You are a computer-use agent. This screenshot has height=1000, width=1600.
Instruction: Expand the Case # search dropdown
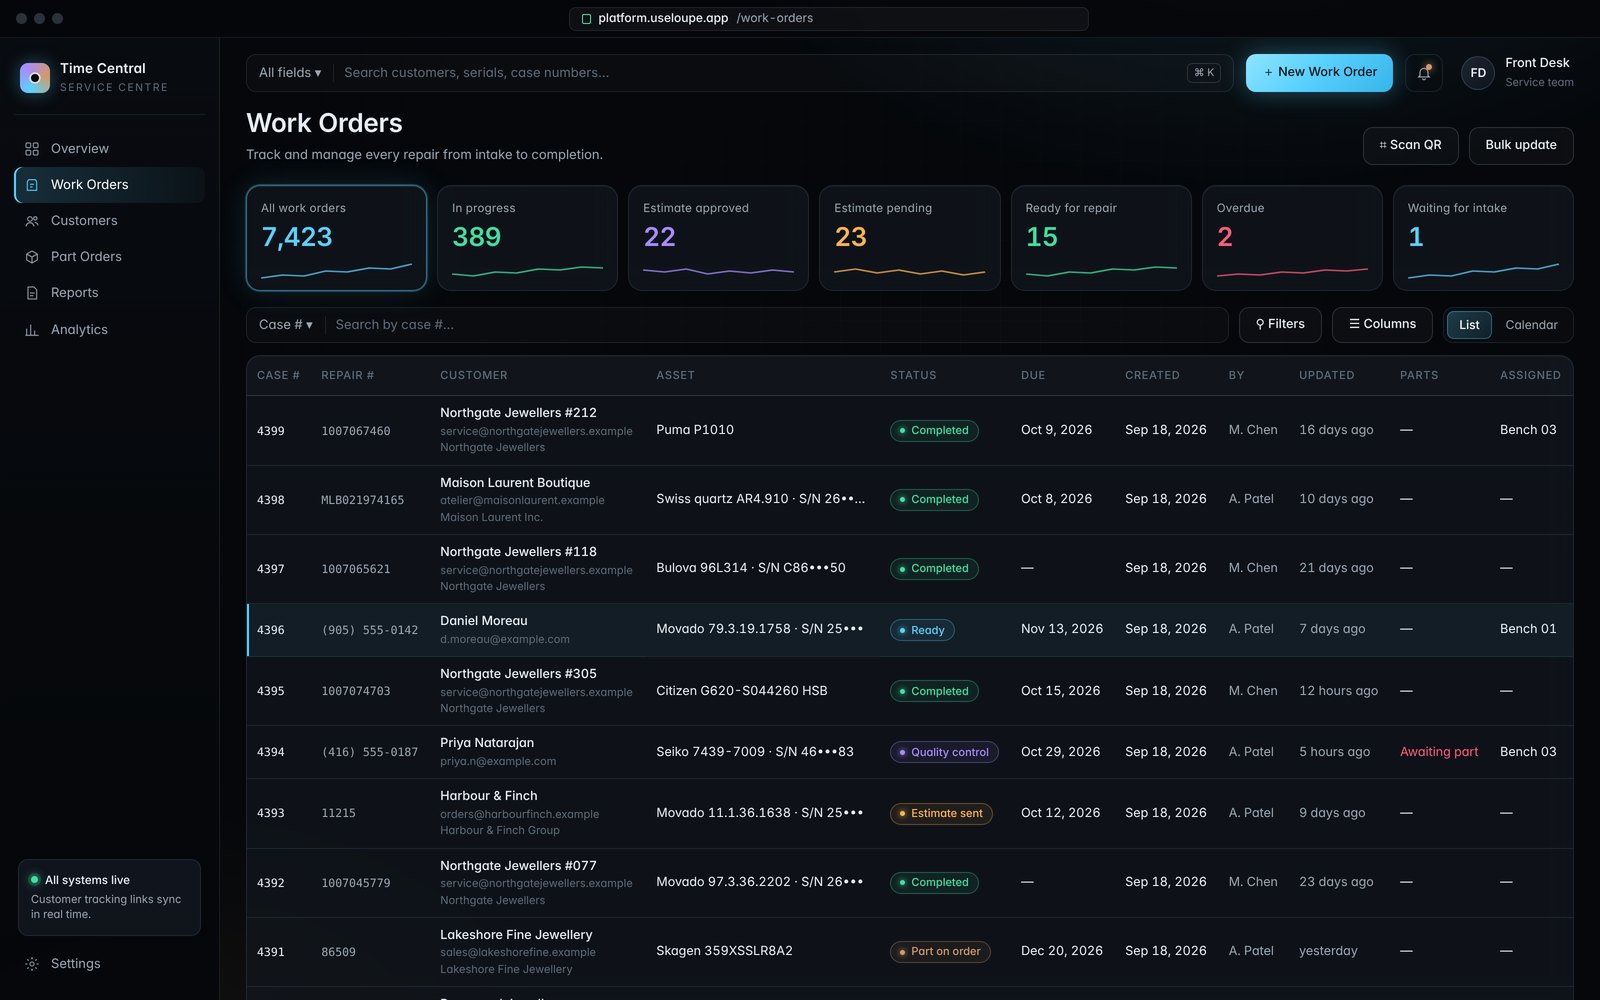pyautogui.click(x=286, y=325)
